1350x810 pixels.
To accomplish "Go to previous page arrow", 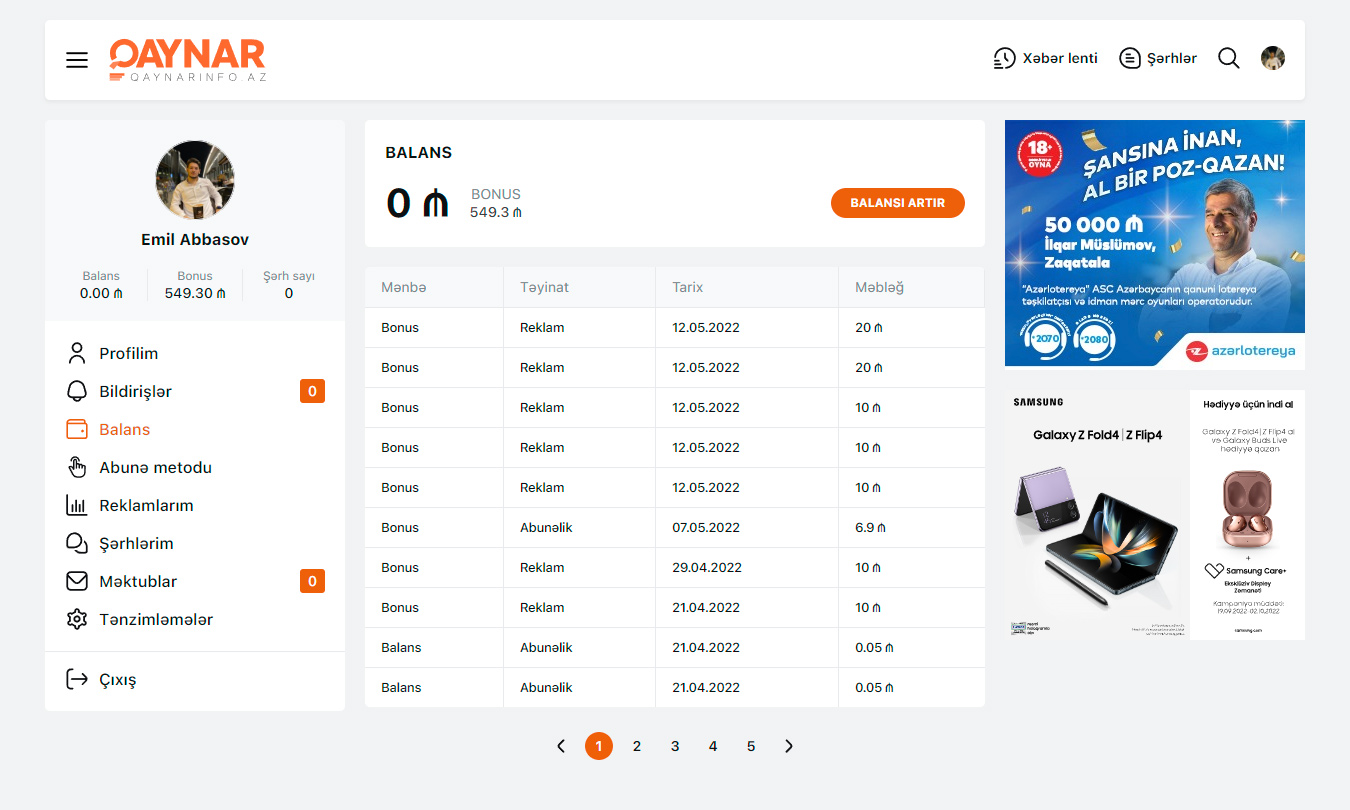I will pos(561,746).
